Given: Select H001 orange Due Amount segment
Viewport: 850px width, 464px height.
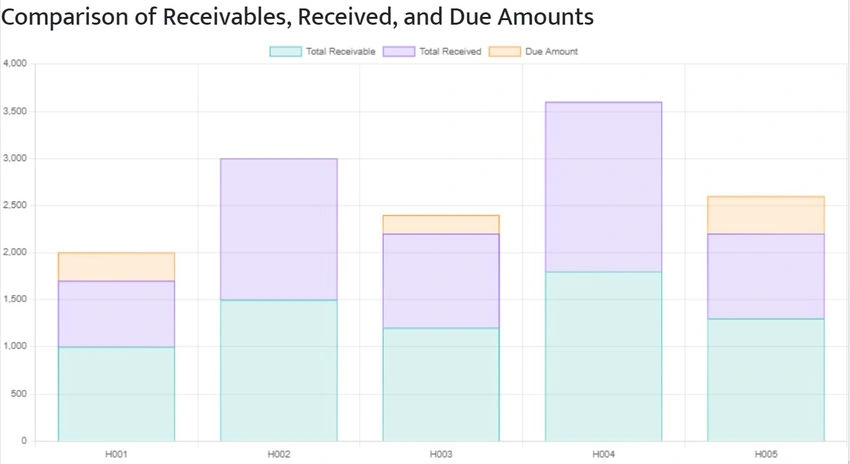Looking at the screenshot, I should pos(117,267).
